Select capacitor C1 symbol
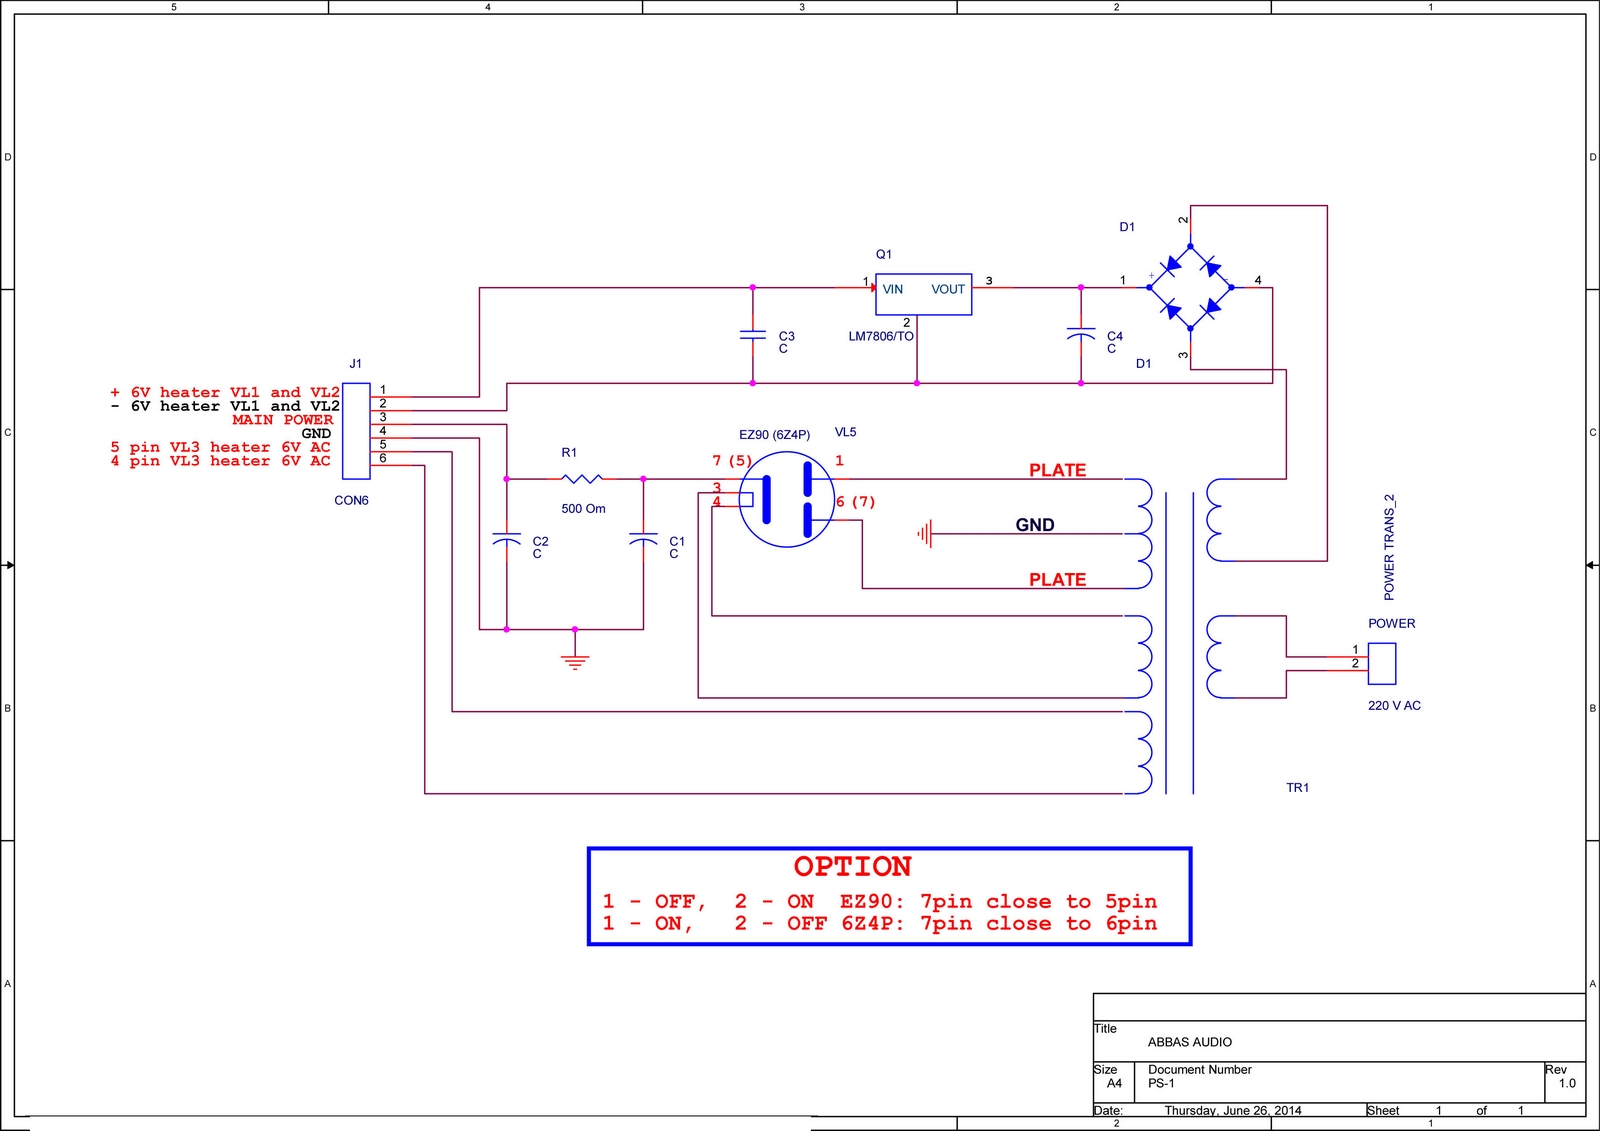The image size is (1600, 1131). 643,540
